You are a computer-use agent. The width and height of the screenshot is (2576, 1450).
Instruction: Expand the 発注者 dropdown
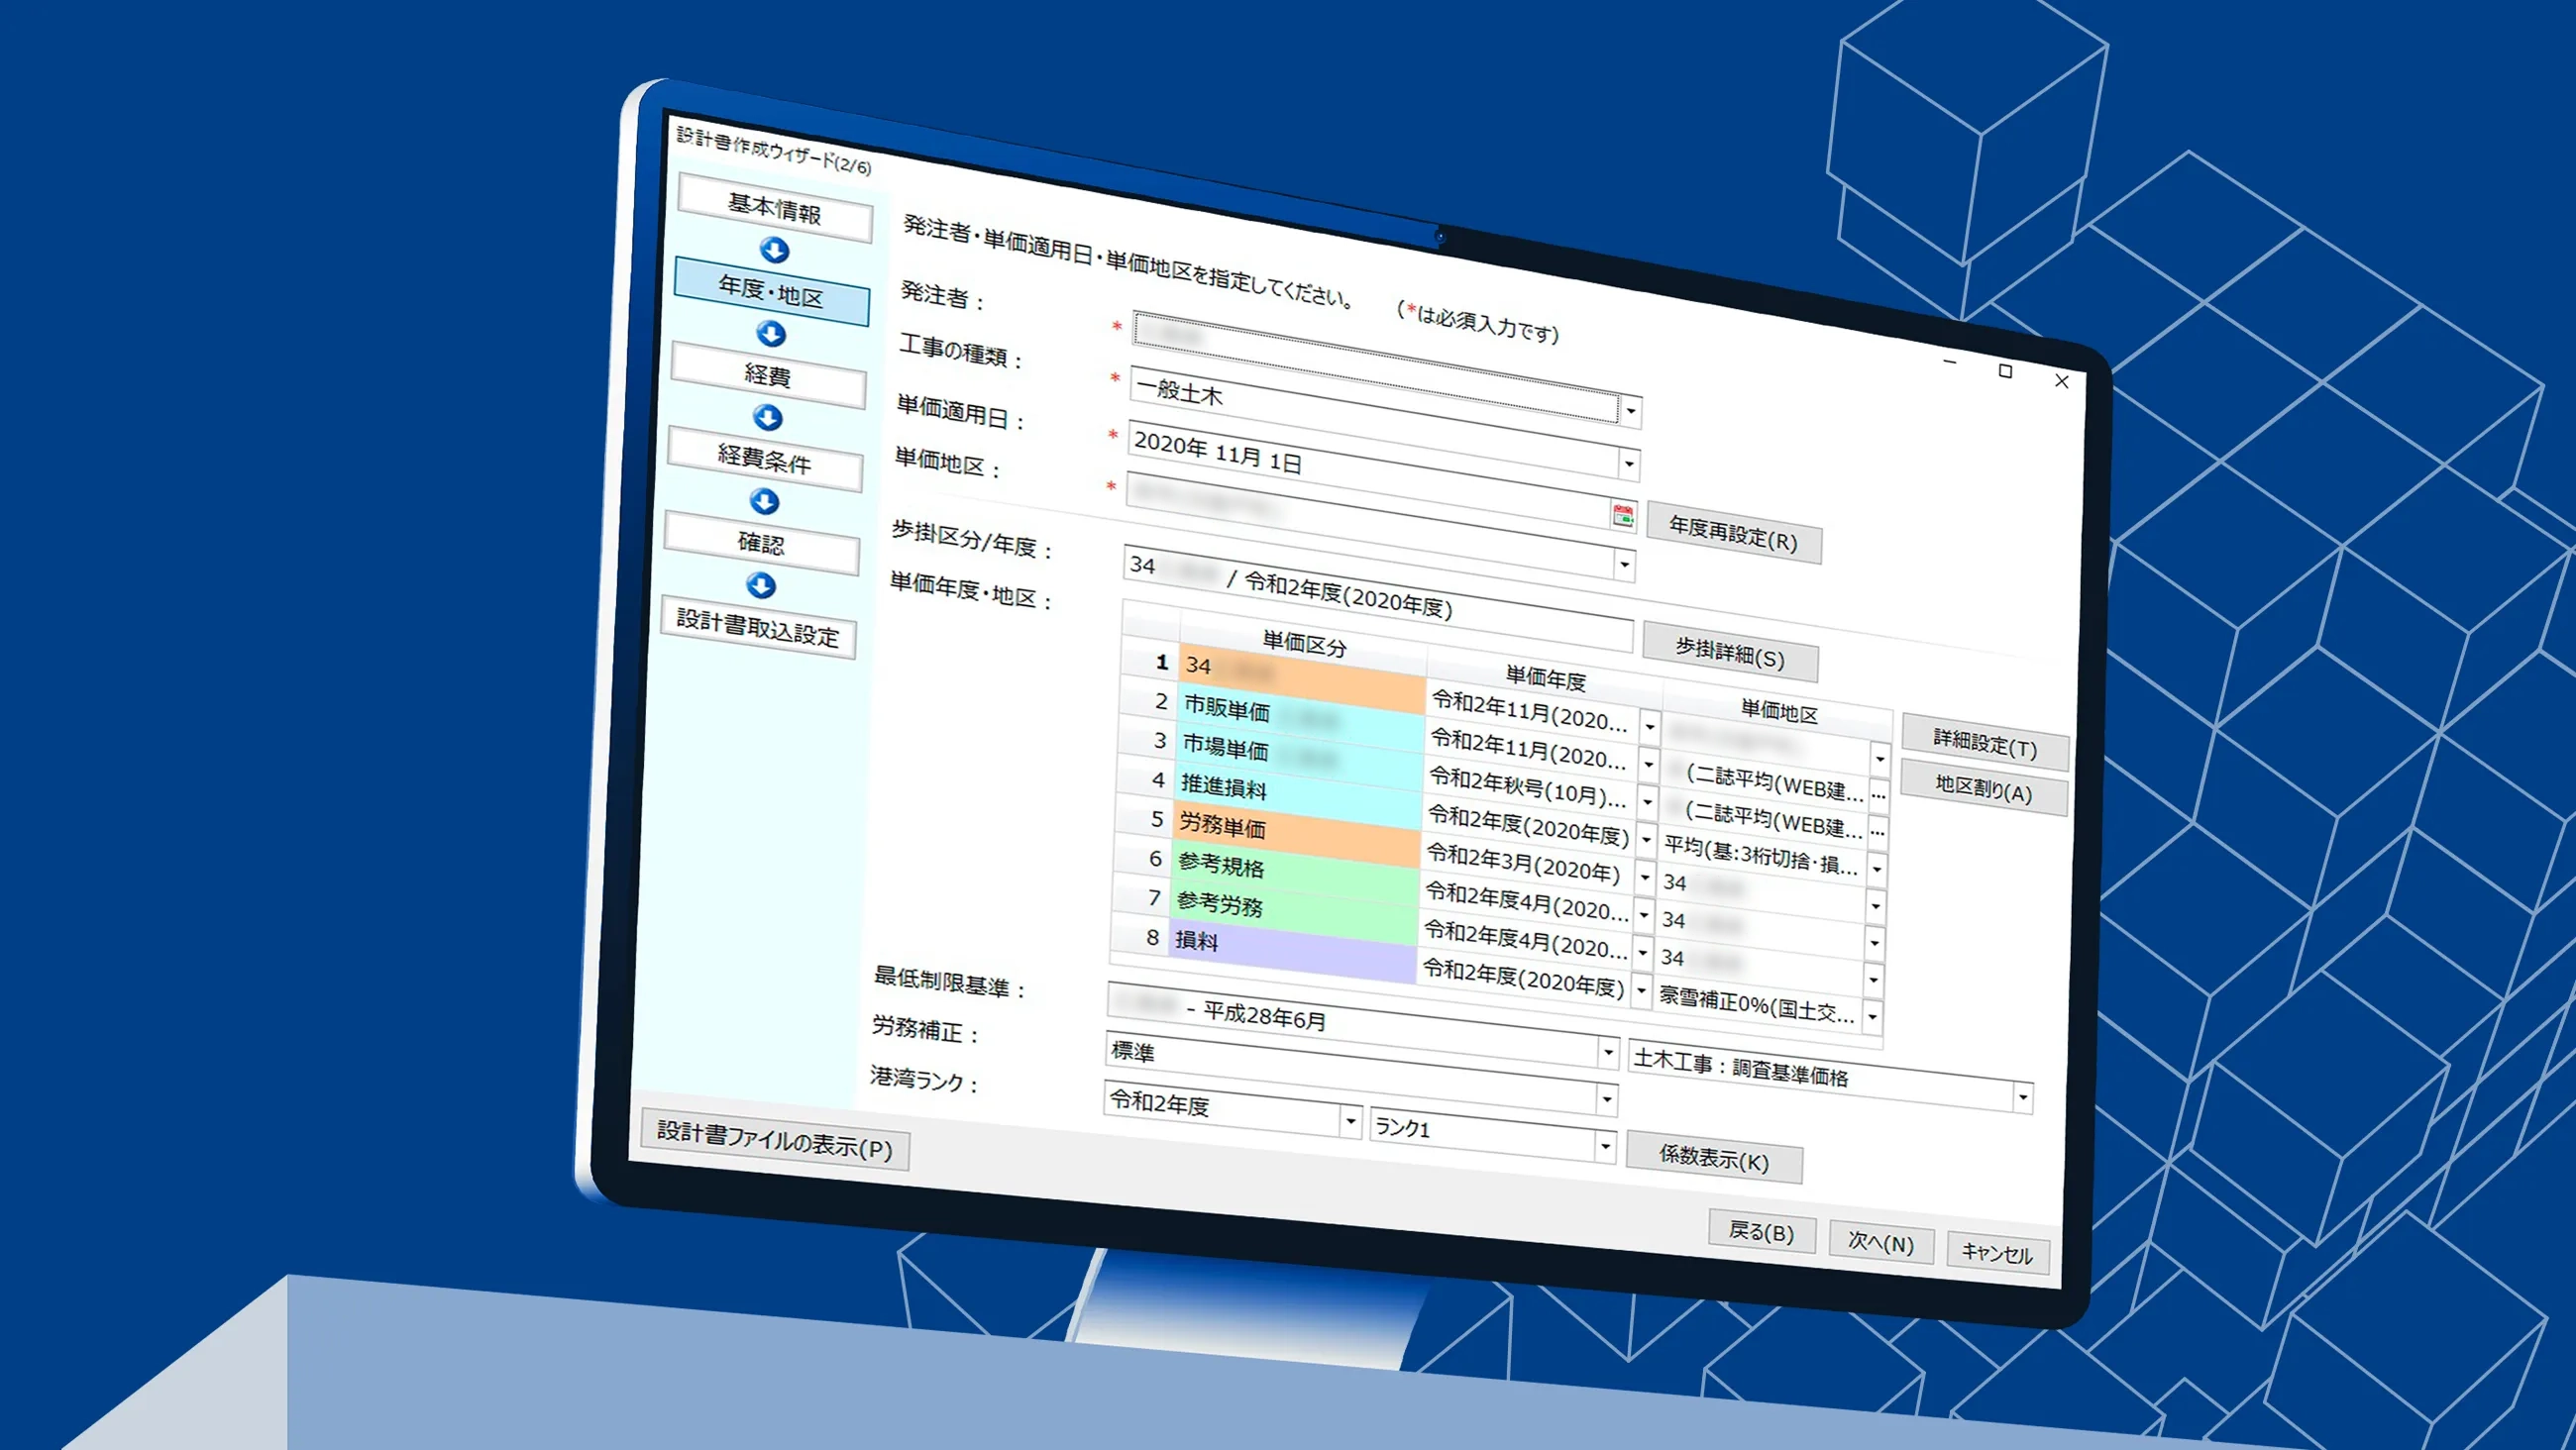[x=1631, y=411]
